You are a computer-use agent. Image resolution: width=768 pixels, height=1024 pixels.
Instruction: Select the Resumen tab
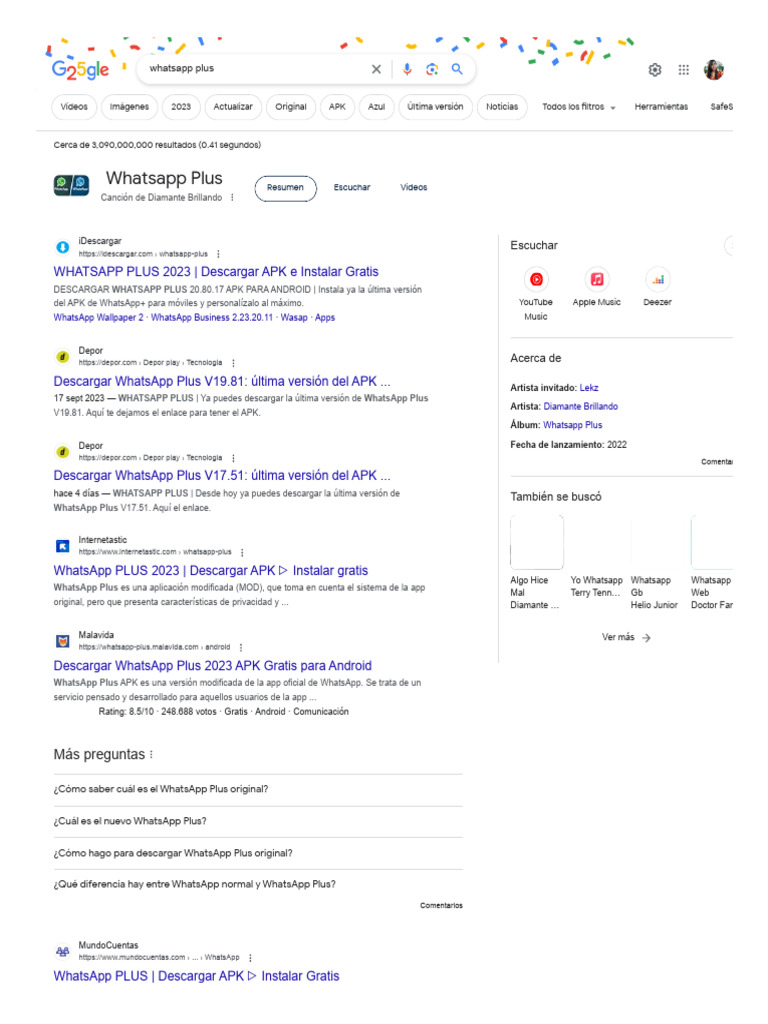pyautogui.click(x=285, y=188)
